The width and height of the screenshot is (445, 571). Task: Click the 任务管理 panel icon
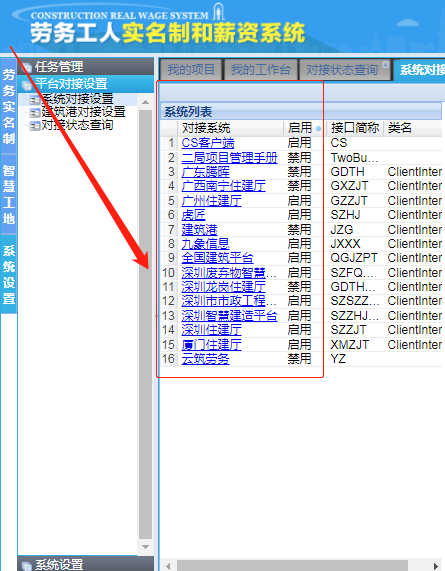point(26,67)
